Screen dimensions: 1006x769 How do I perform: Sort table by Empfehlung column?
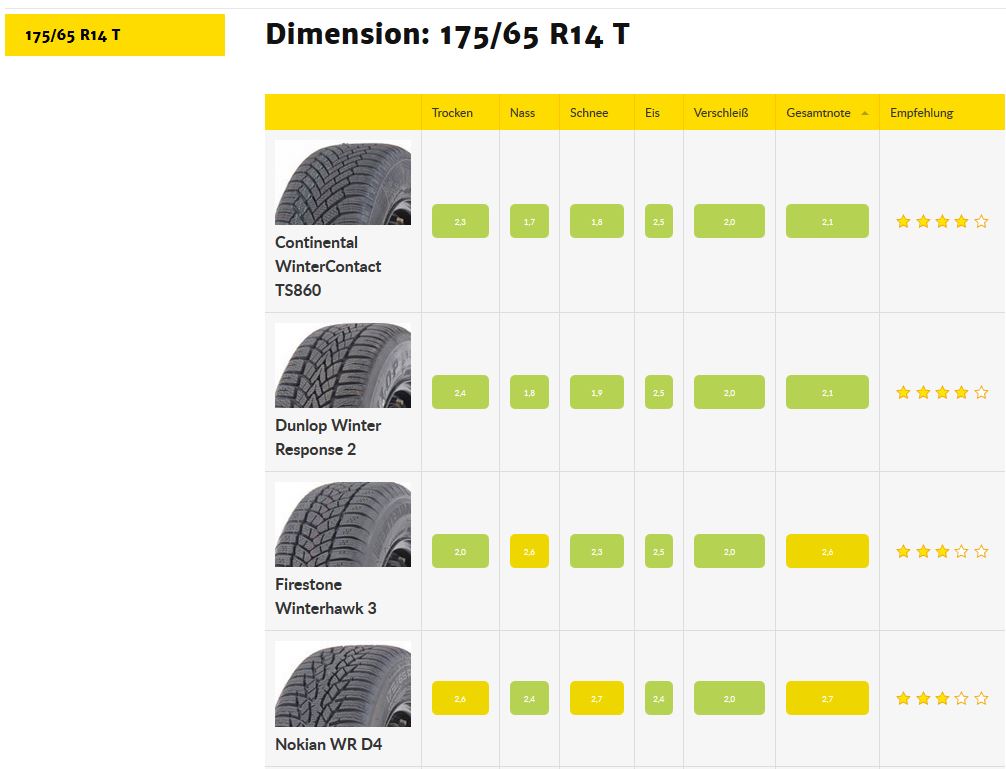coord(942,112)
